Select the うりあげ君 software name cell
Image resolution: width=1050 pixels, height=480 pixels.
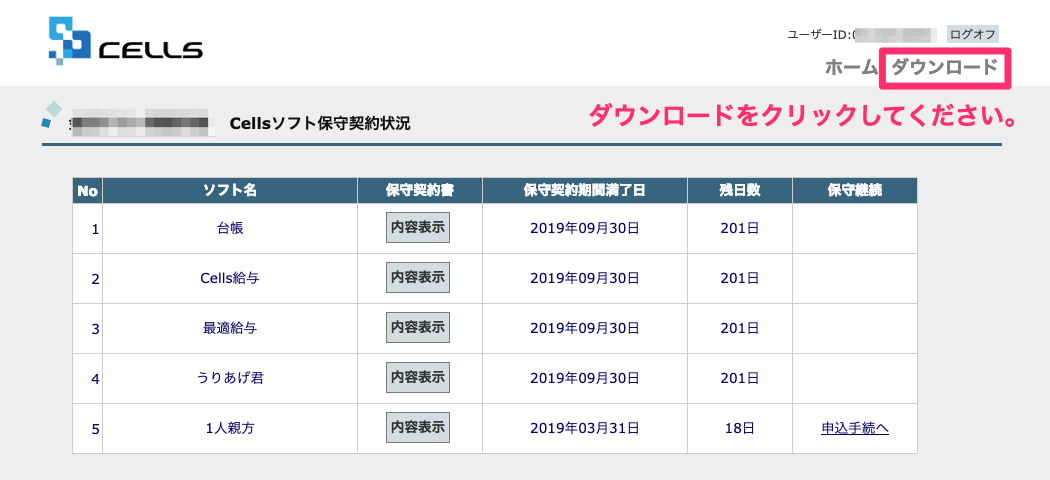230,378
